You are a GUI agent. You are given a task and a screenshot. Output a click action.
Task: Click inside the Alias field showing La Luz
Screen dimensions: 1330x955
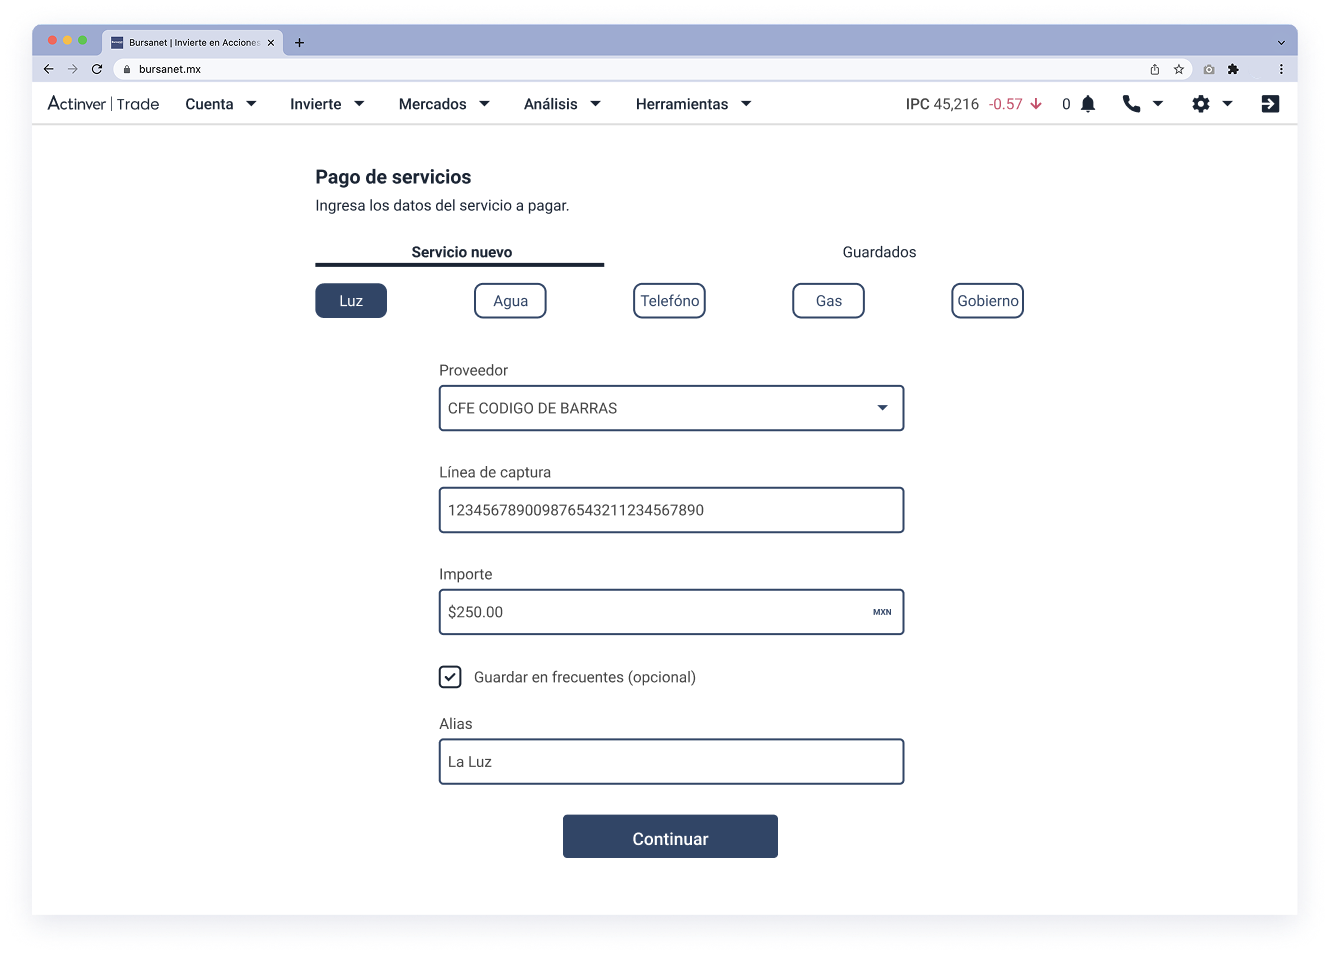click(671, 761)
